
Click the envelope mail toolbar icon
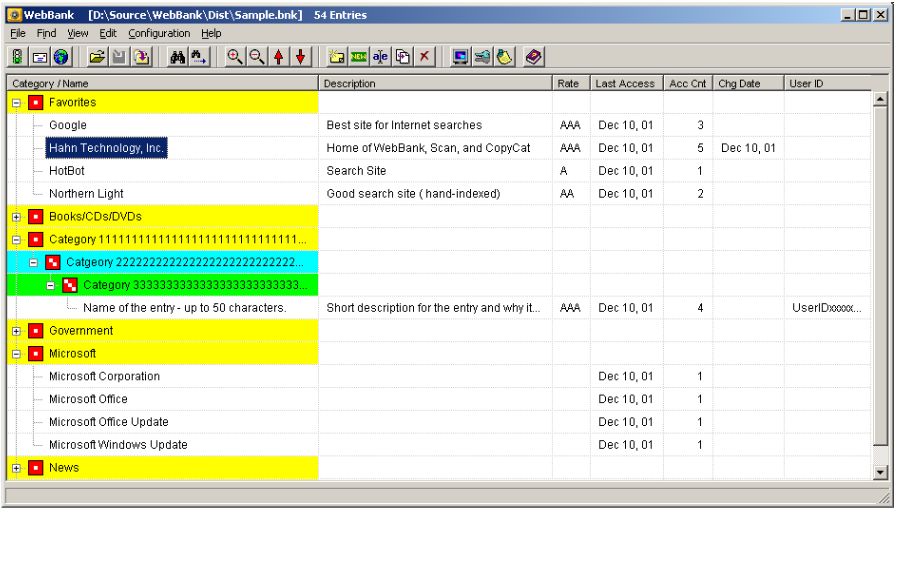click(40, 57)
